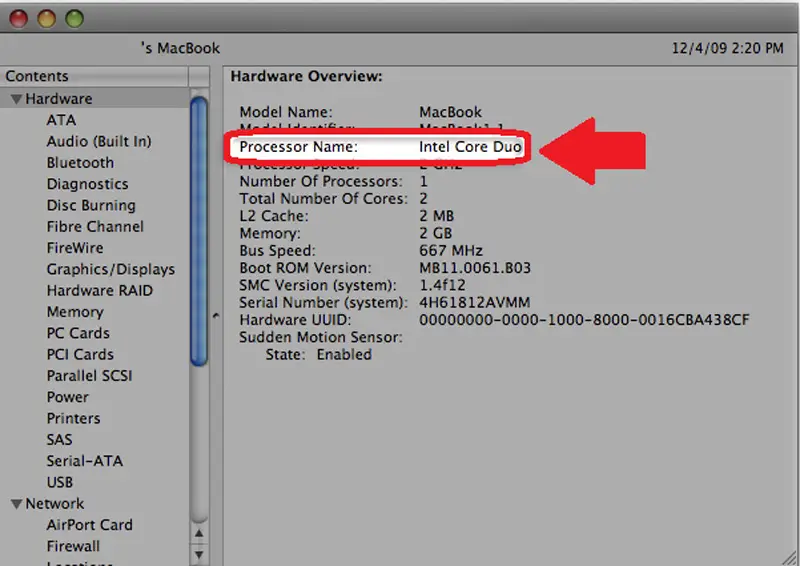Click the yellow minimize window button
Image resolution: width=800 pixels, height=566 pixels.
pos(46,19)
